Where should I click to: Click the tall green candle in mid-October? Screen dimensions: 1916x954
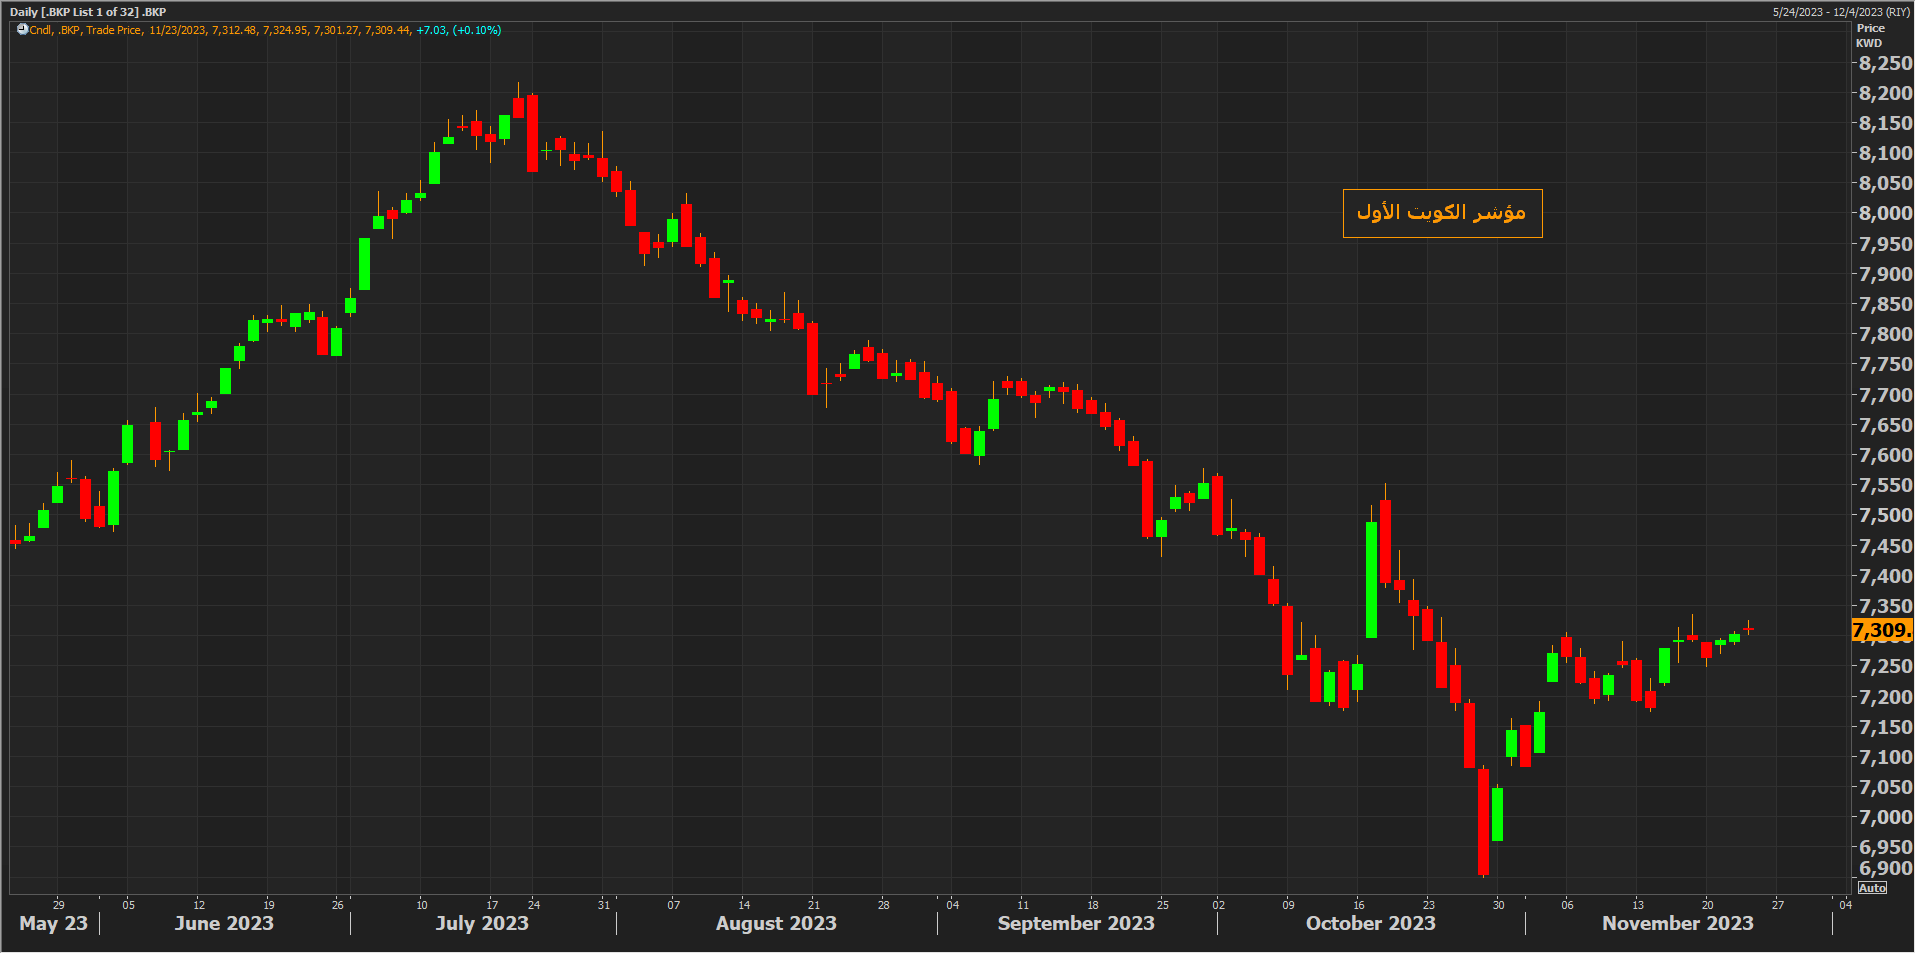click(1371, 580)
